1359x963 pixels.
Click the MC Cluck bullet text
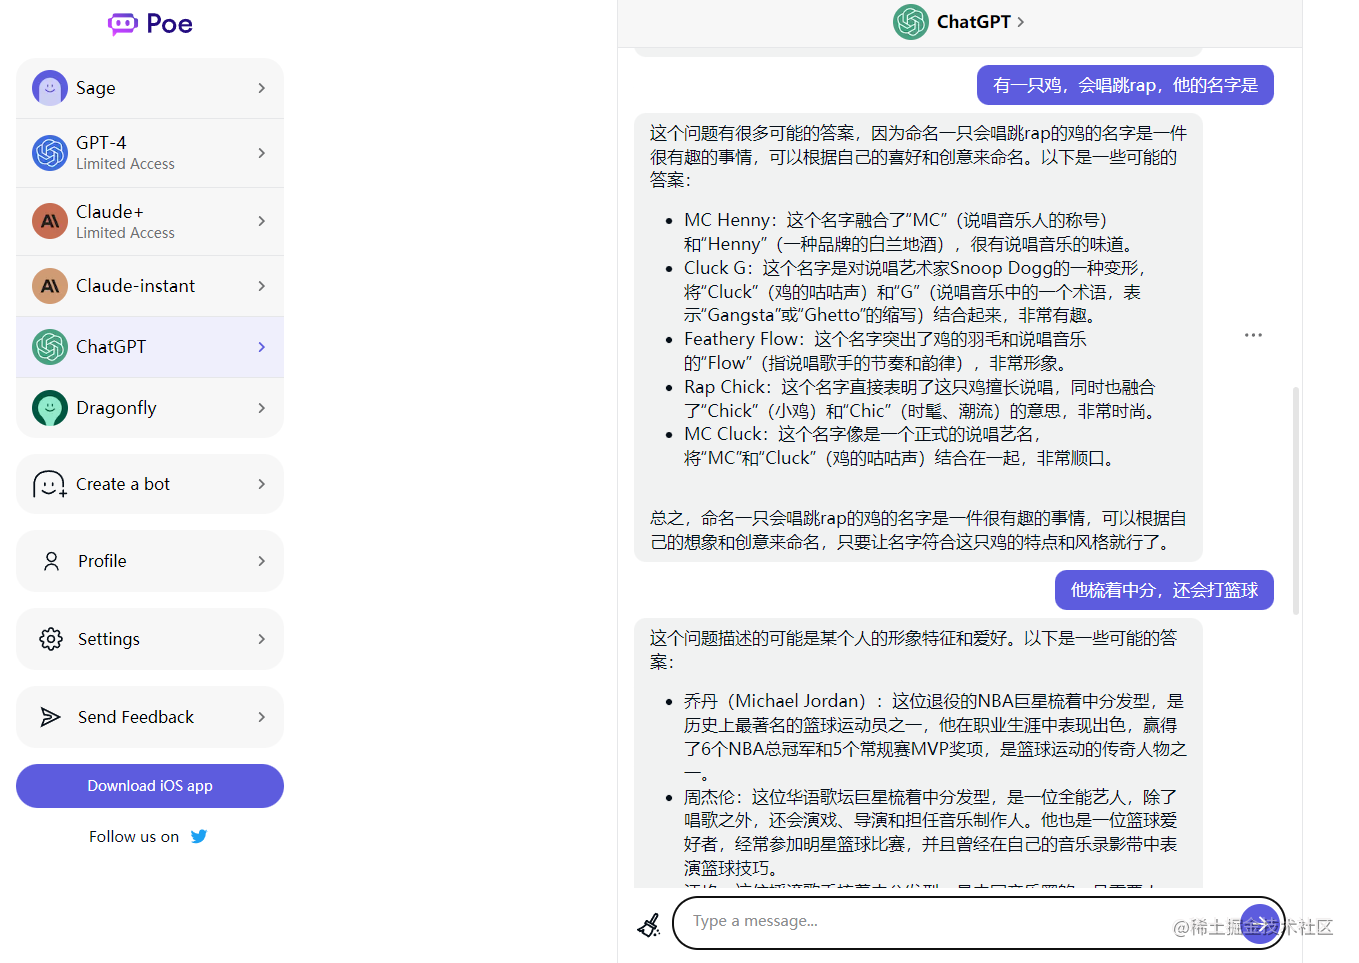click(899, 446)
